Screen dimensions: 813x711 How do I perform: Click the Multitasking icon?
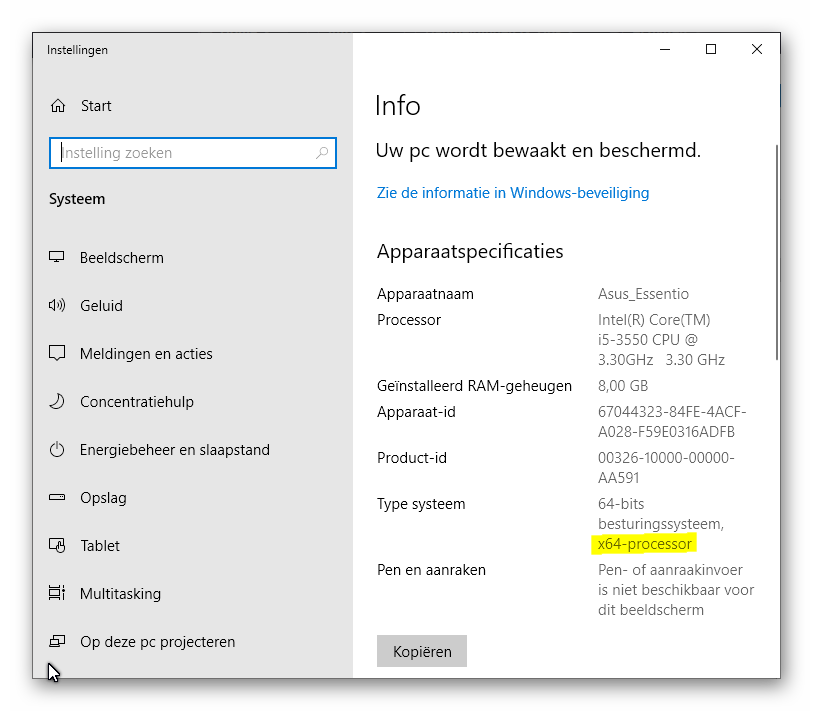pos(57,593)
